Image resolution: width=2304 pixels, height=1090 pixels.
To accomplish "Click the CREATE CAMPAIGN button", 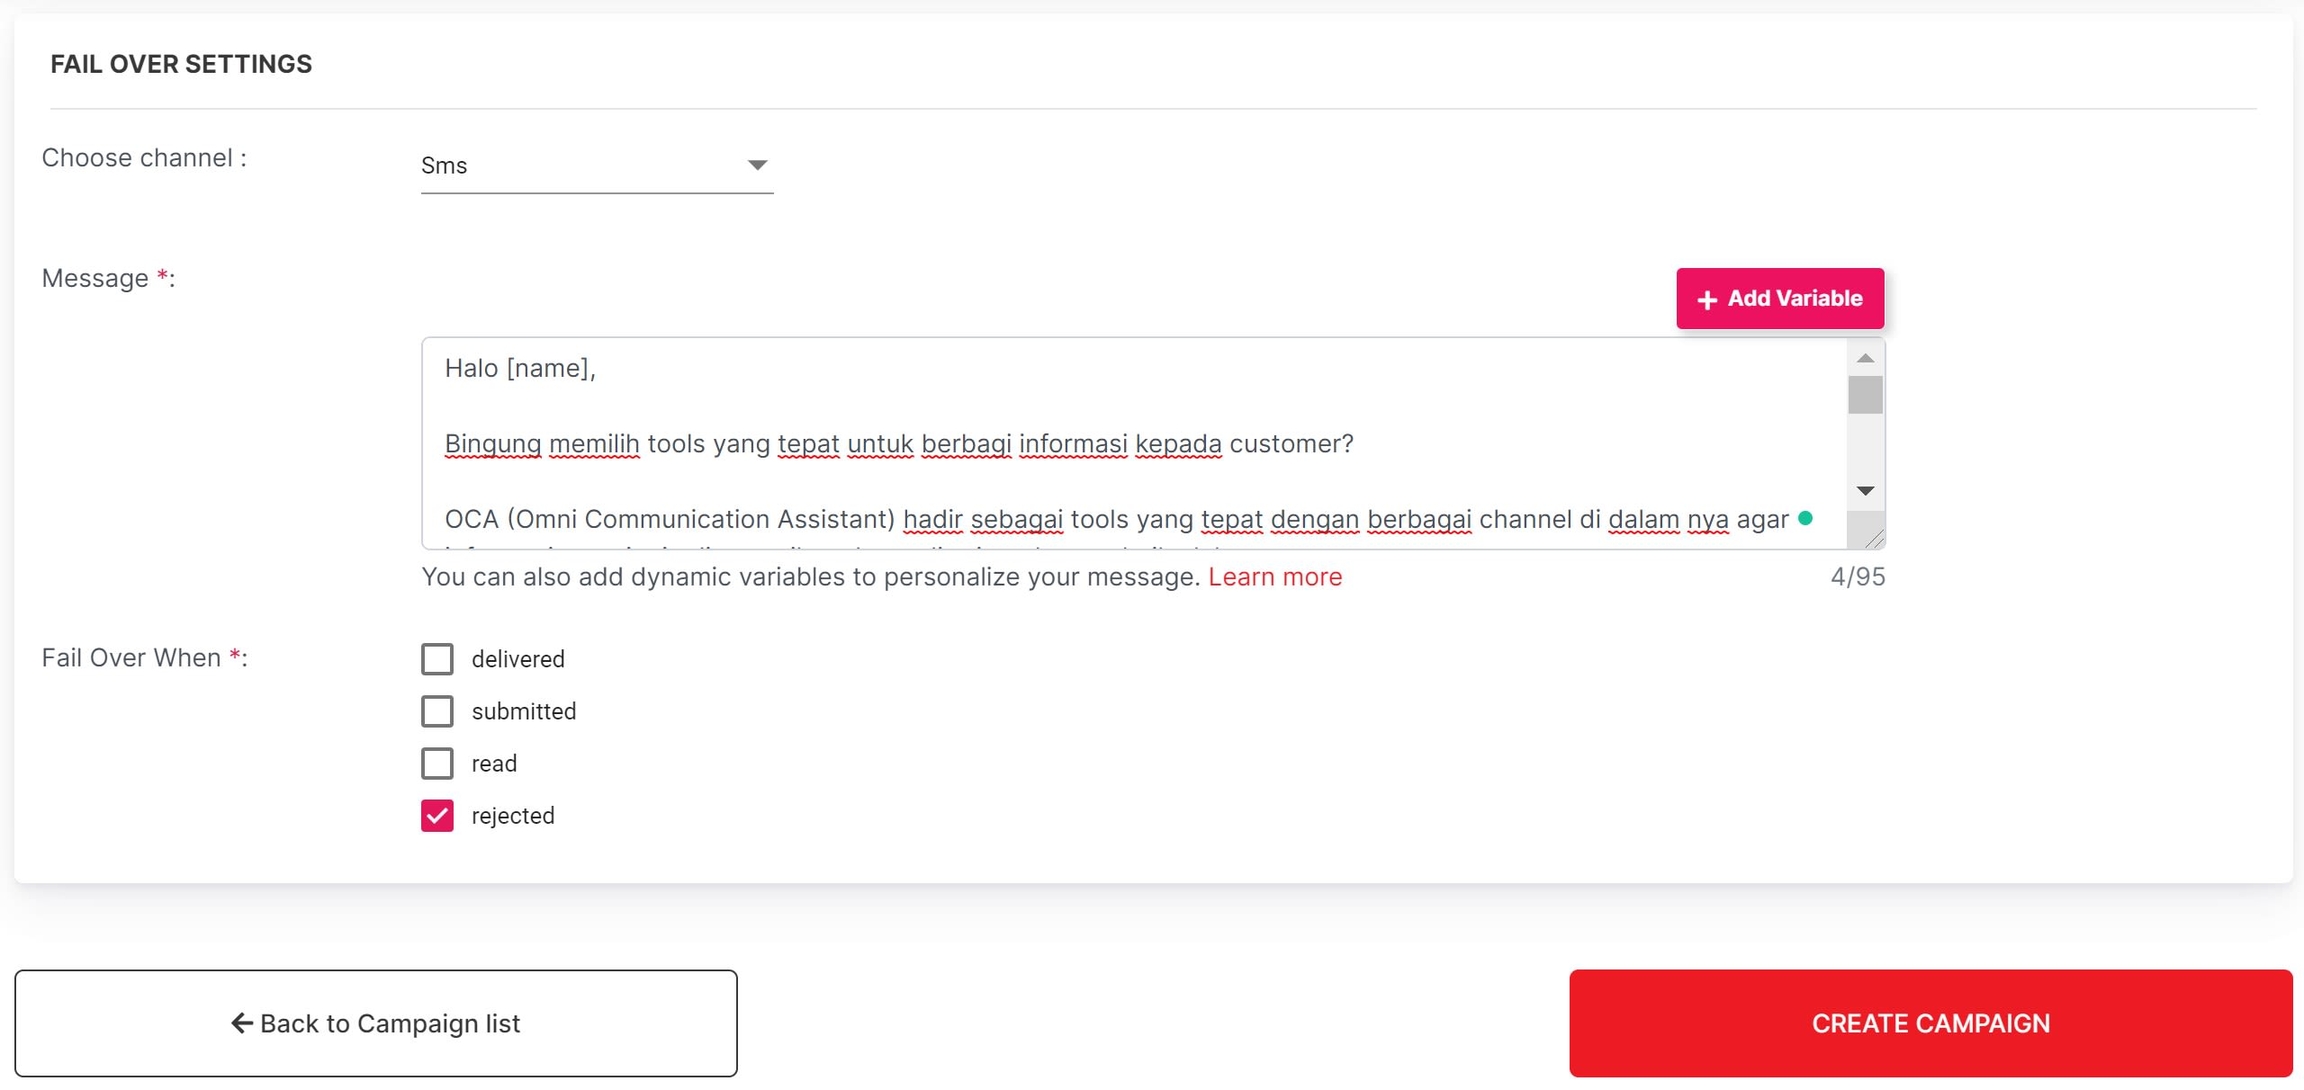I will tap(1930, 1023).
